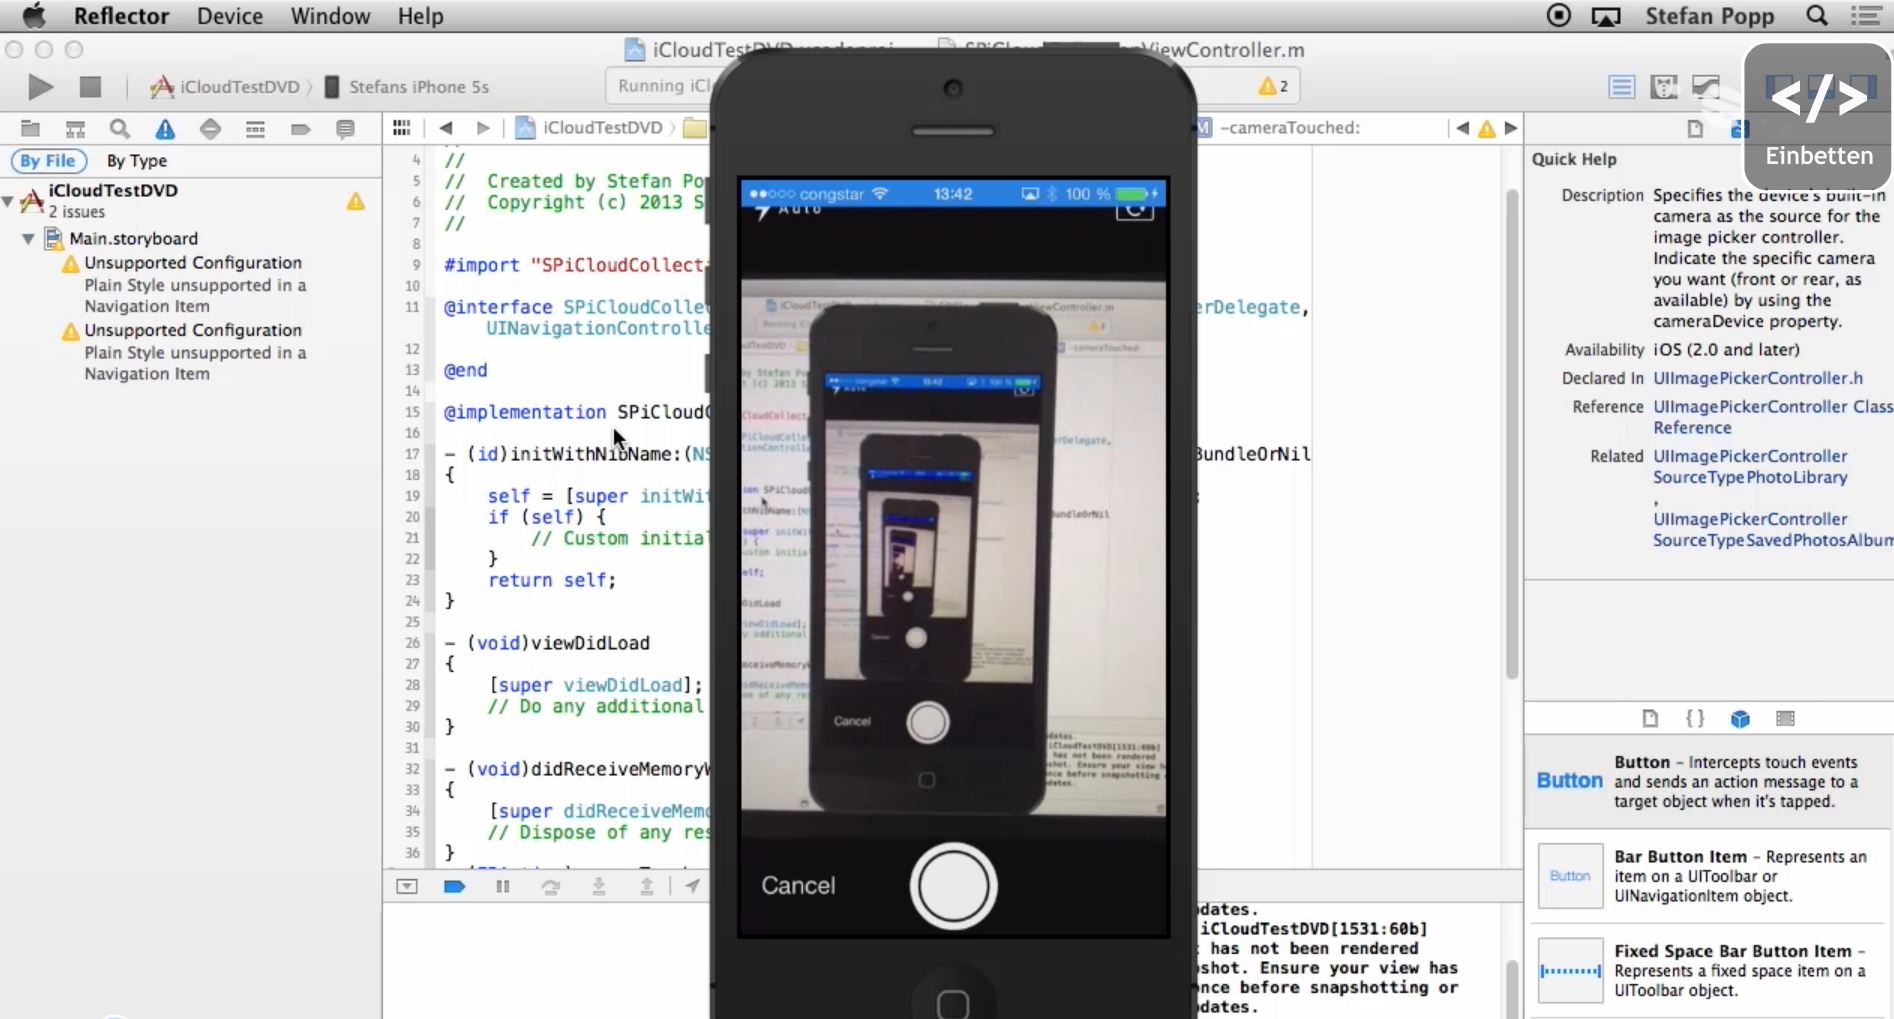Image resolution: width=1894 pixels, height=1019 pixels.
Task: Click Step over in debug bar
Action: tap(550, 886)
